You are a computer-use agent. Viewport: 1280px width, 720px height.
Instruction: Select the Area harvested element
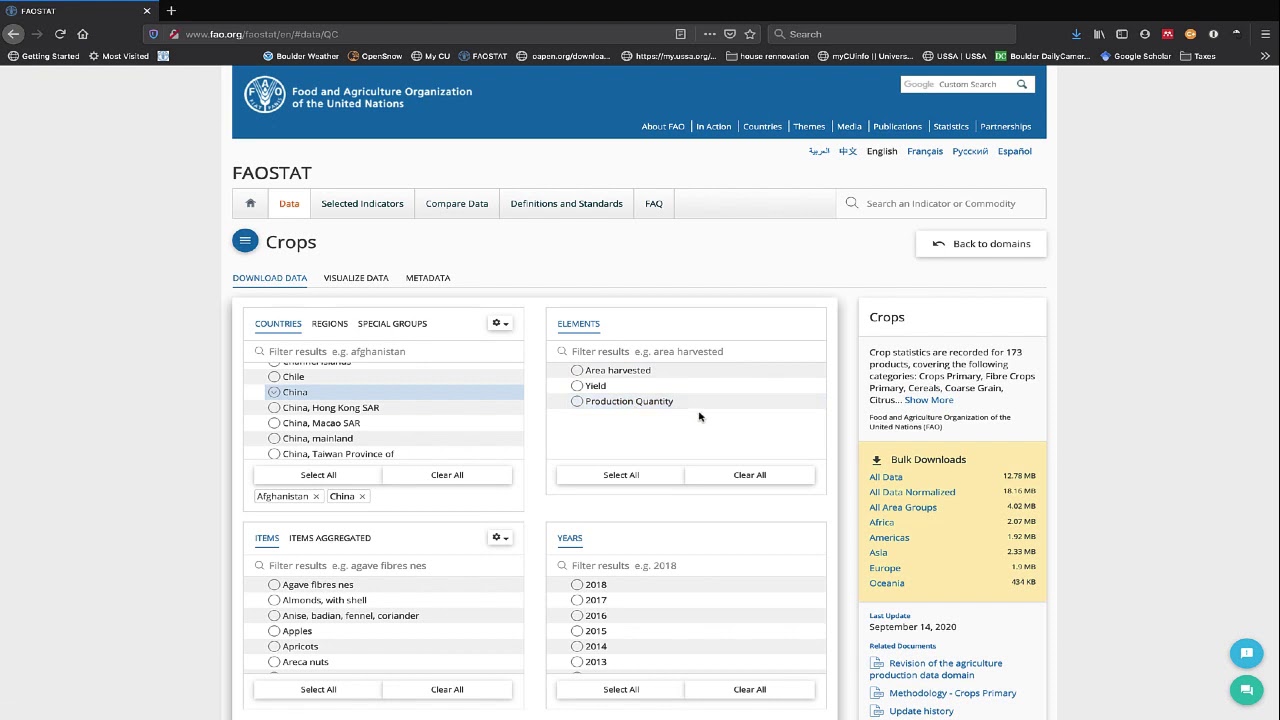(577, 370)
